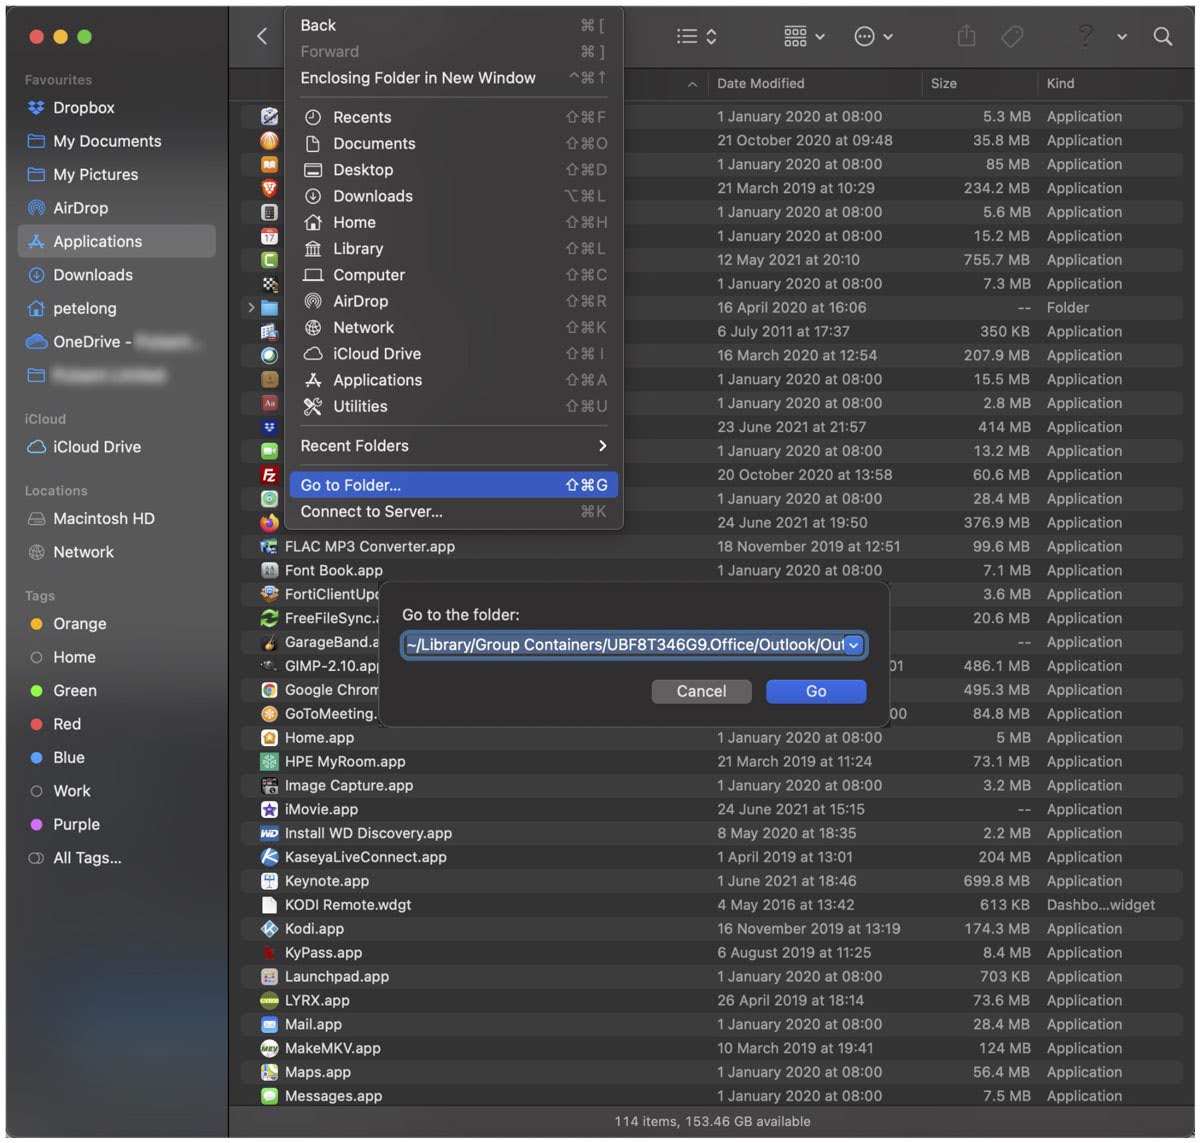Viewport: 1200px width, 1143px height.
Task: Expand the folder row disclosure triangle
Action: 251,308
